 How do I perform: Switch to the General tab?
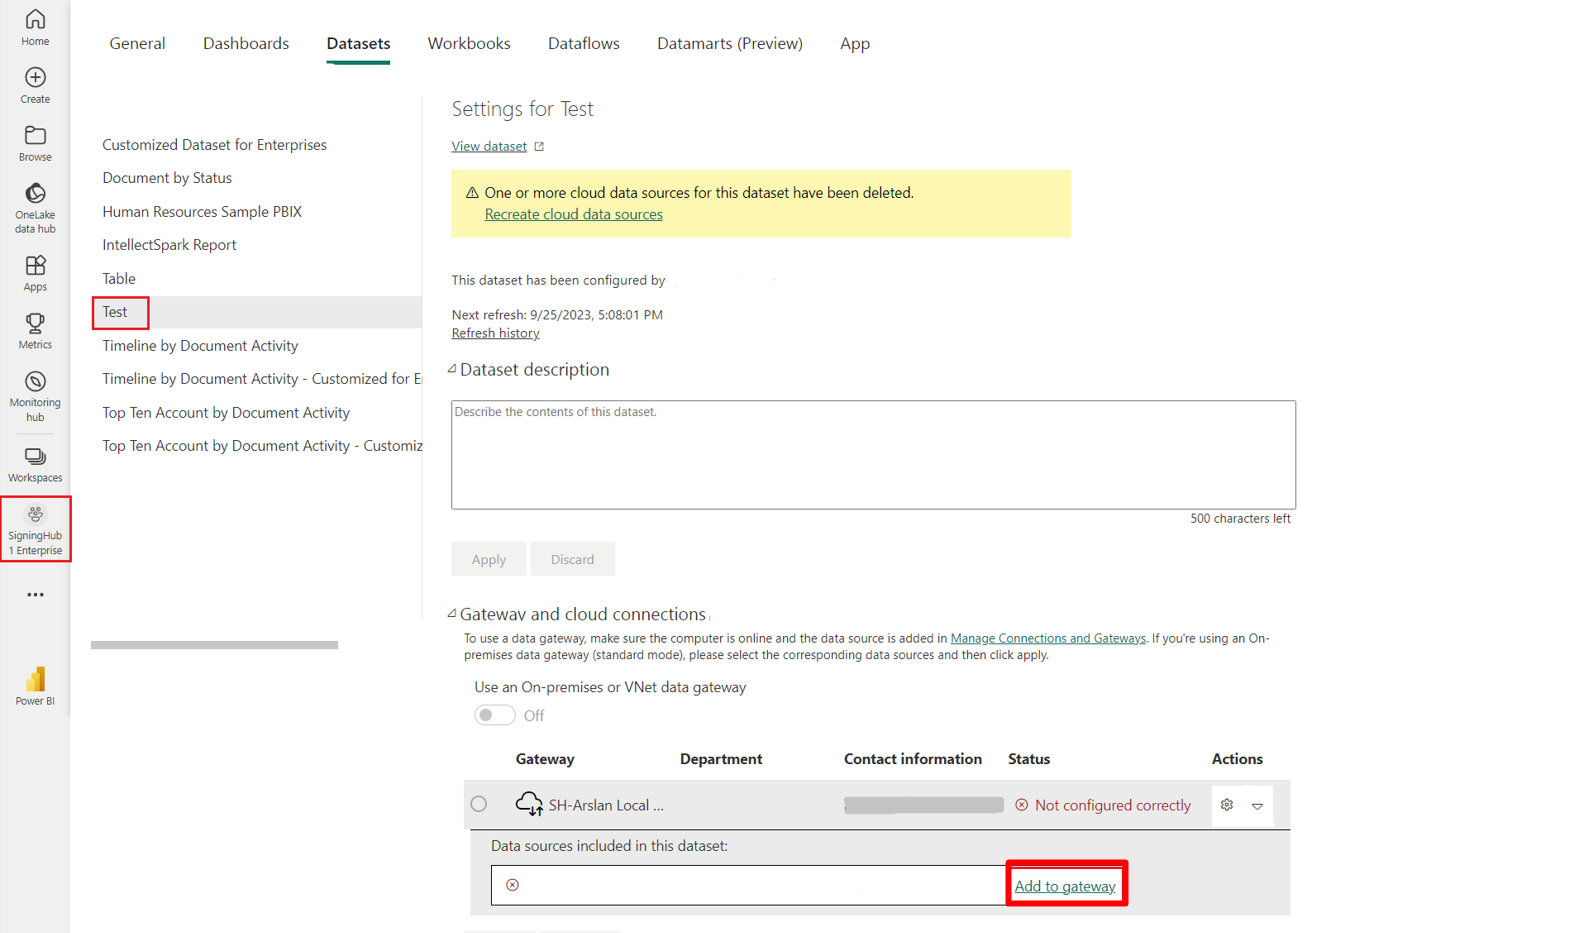(137, 43)
